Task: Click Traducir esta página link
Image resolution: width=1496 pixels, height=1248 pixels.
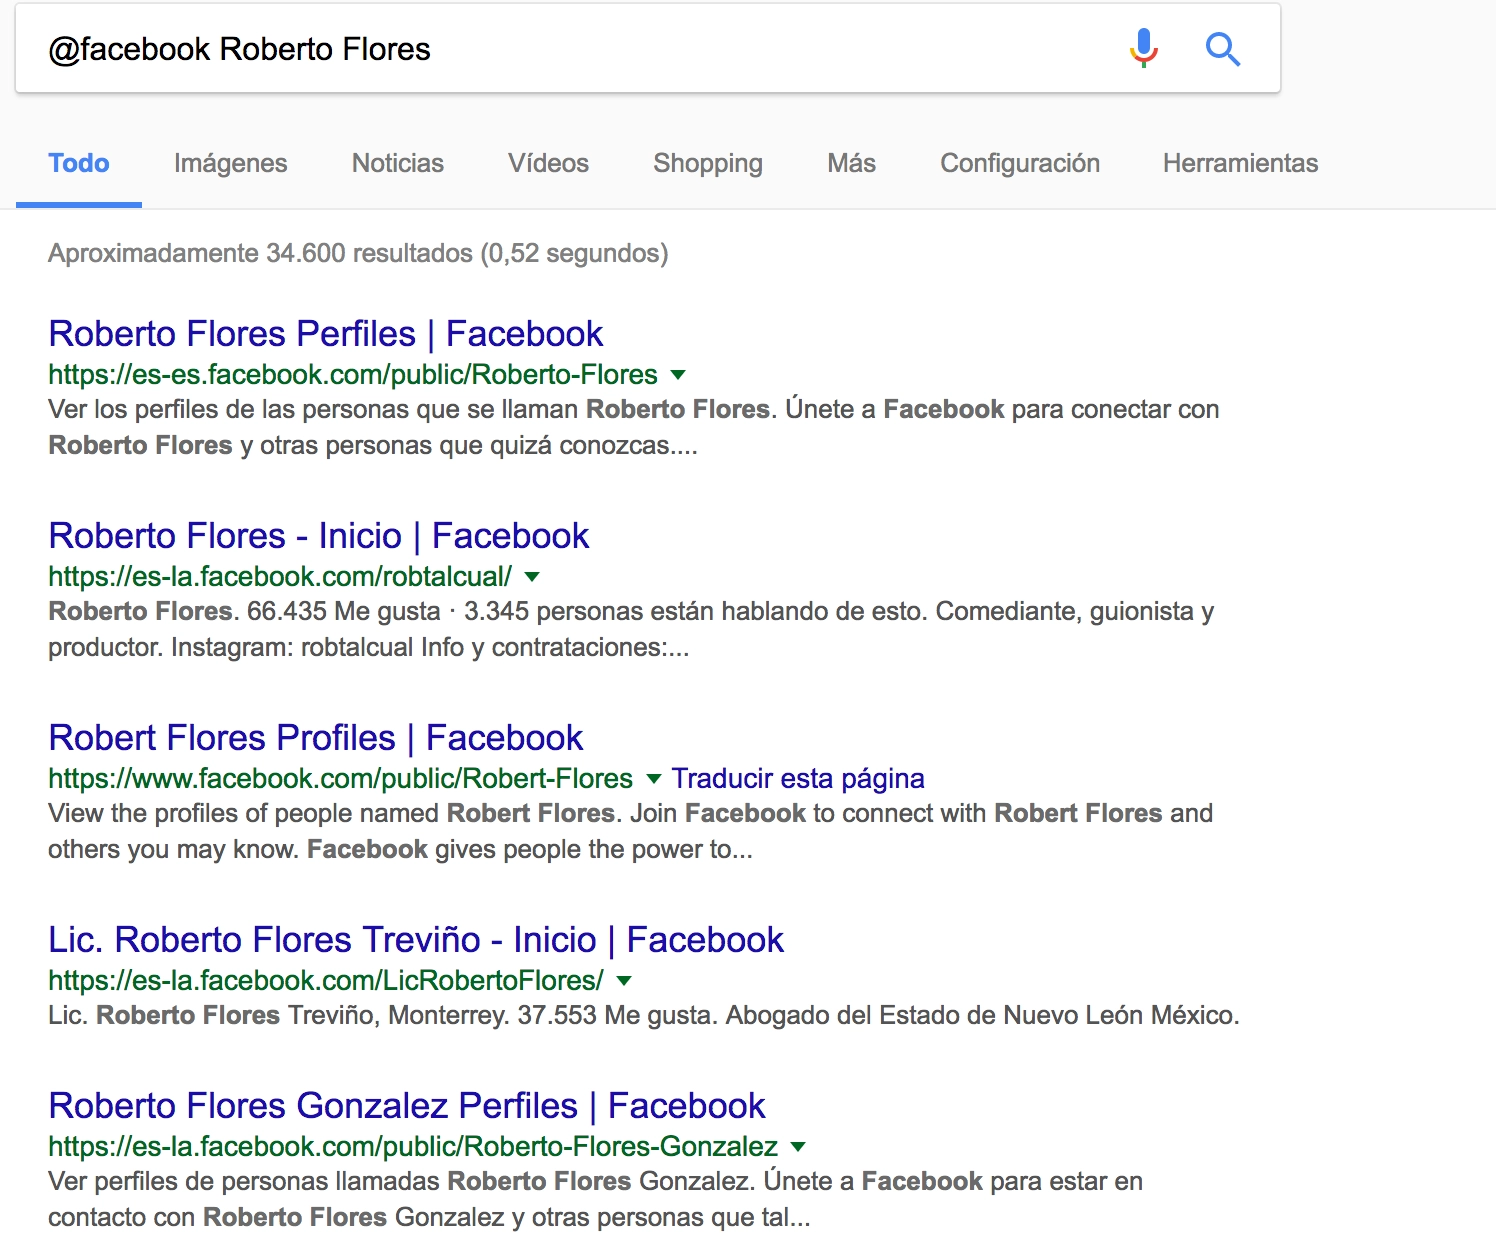Action: click(797, 778)
